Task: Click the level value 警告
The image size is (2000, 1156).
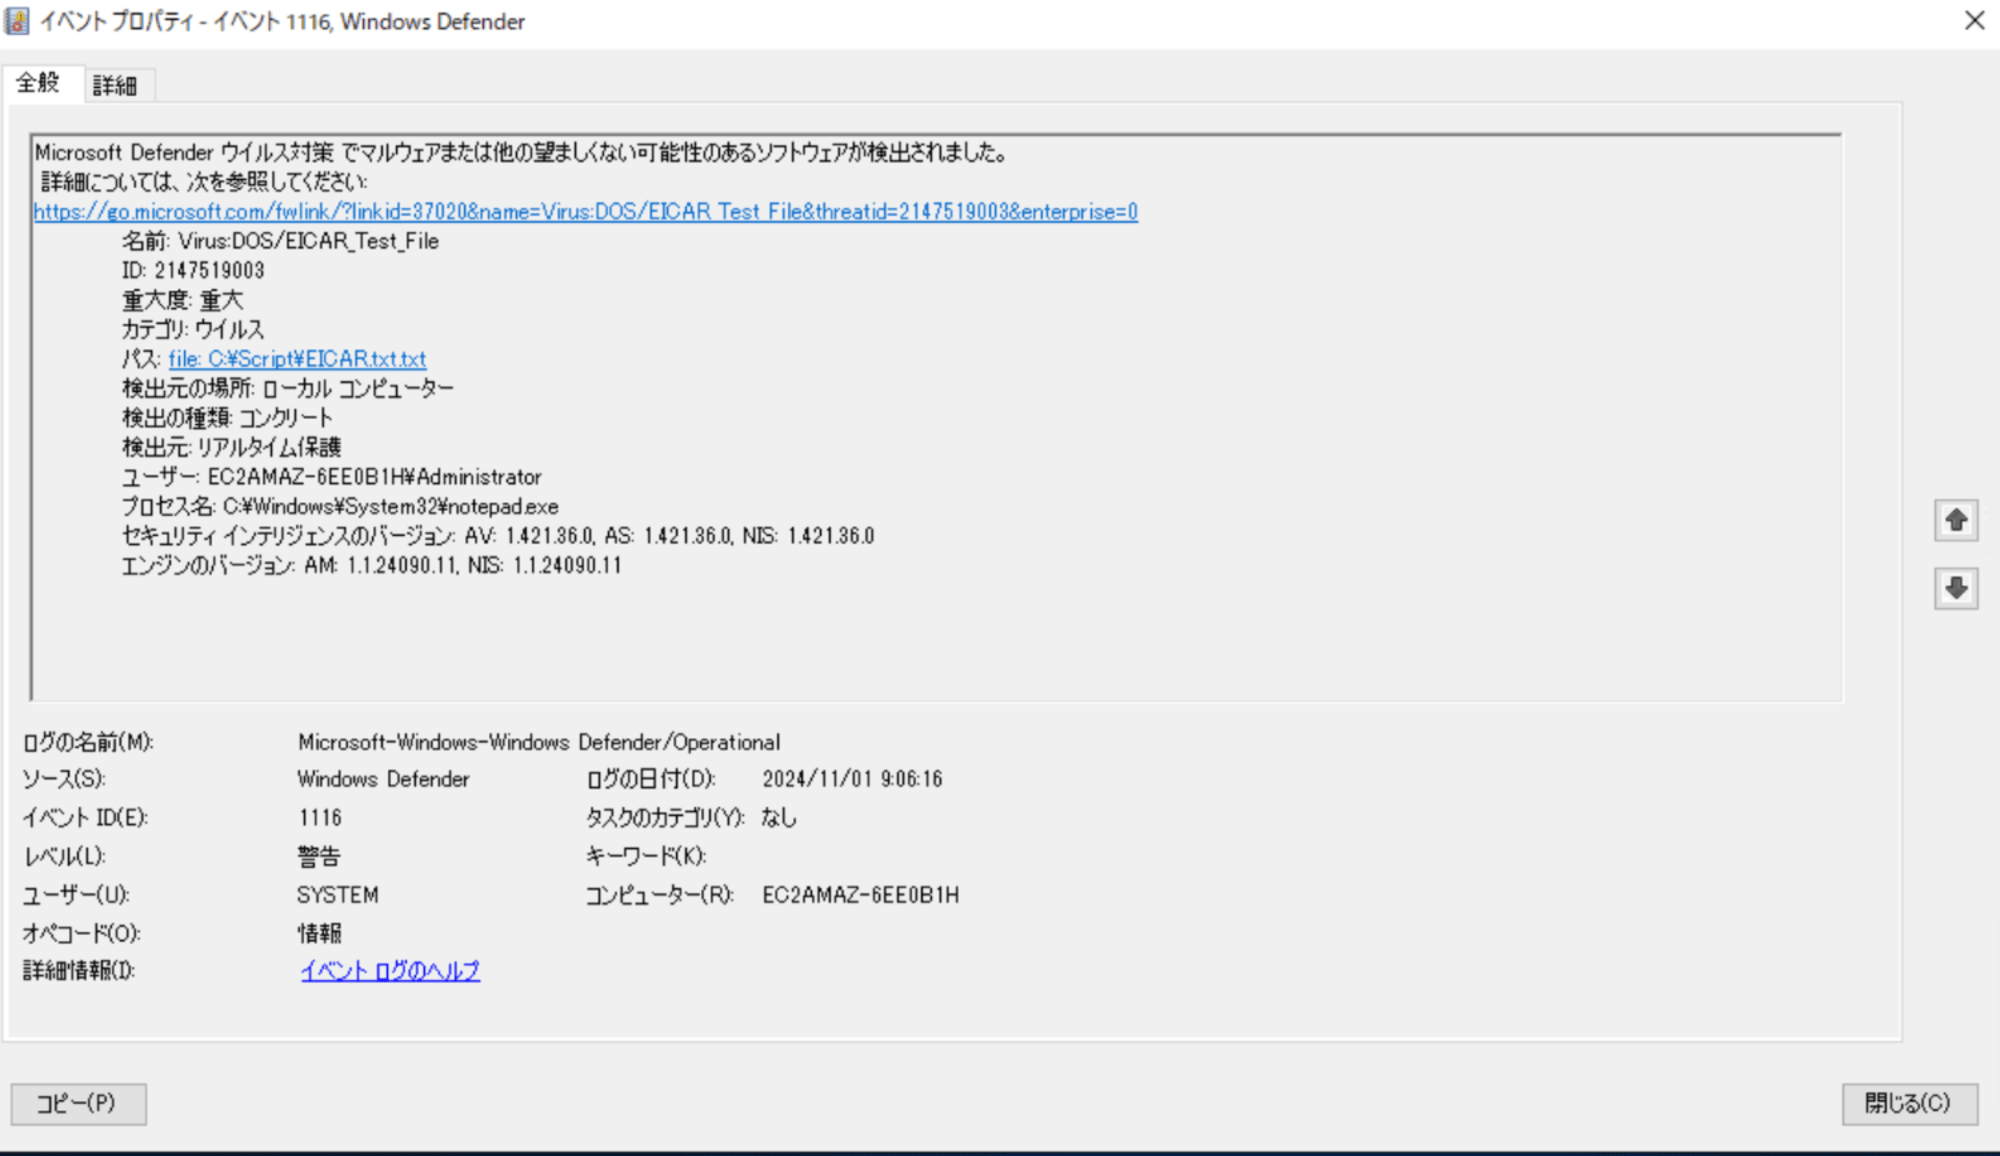Action: [319, 857]
